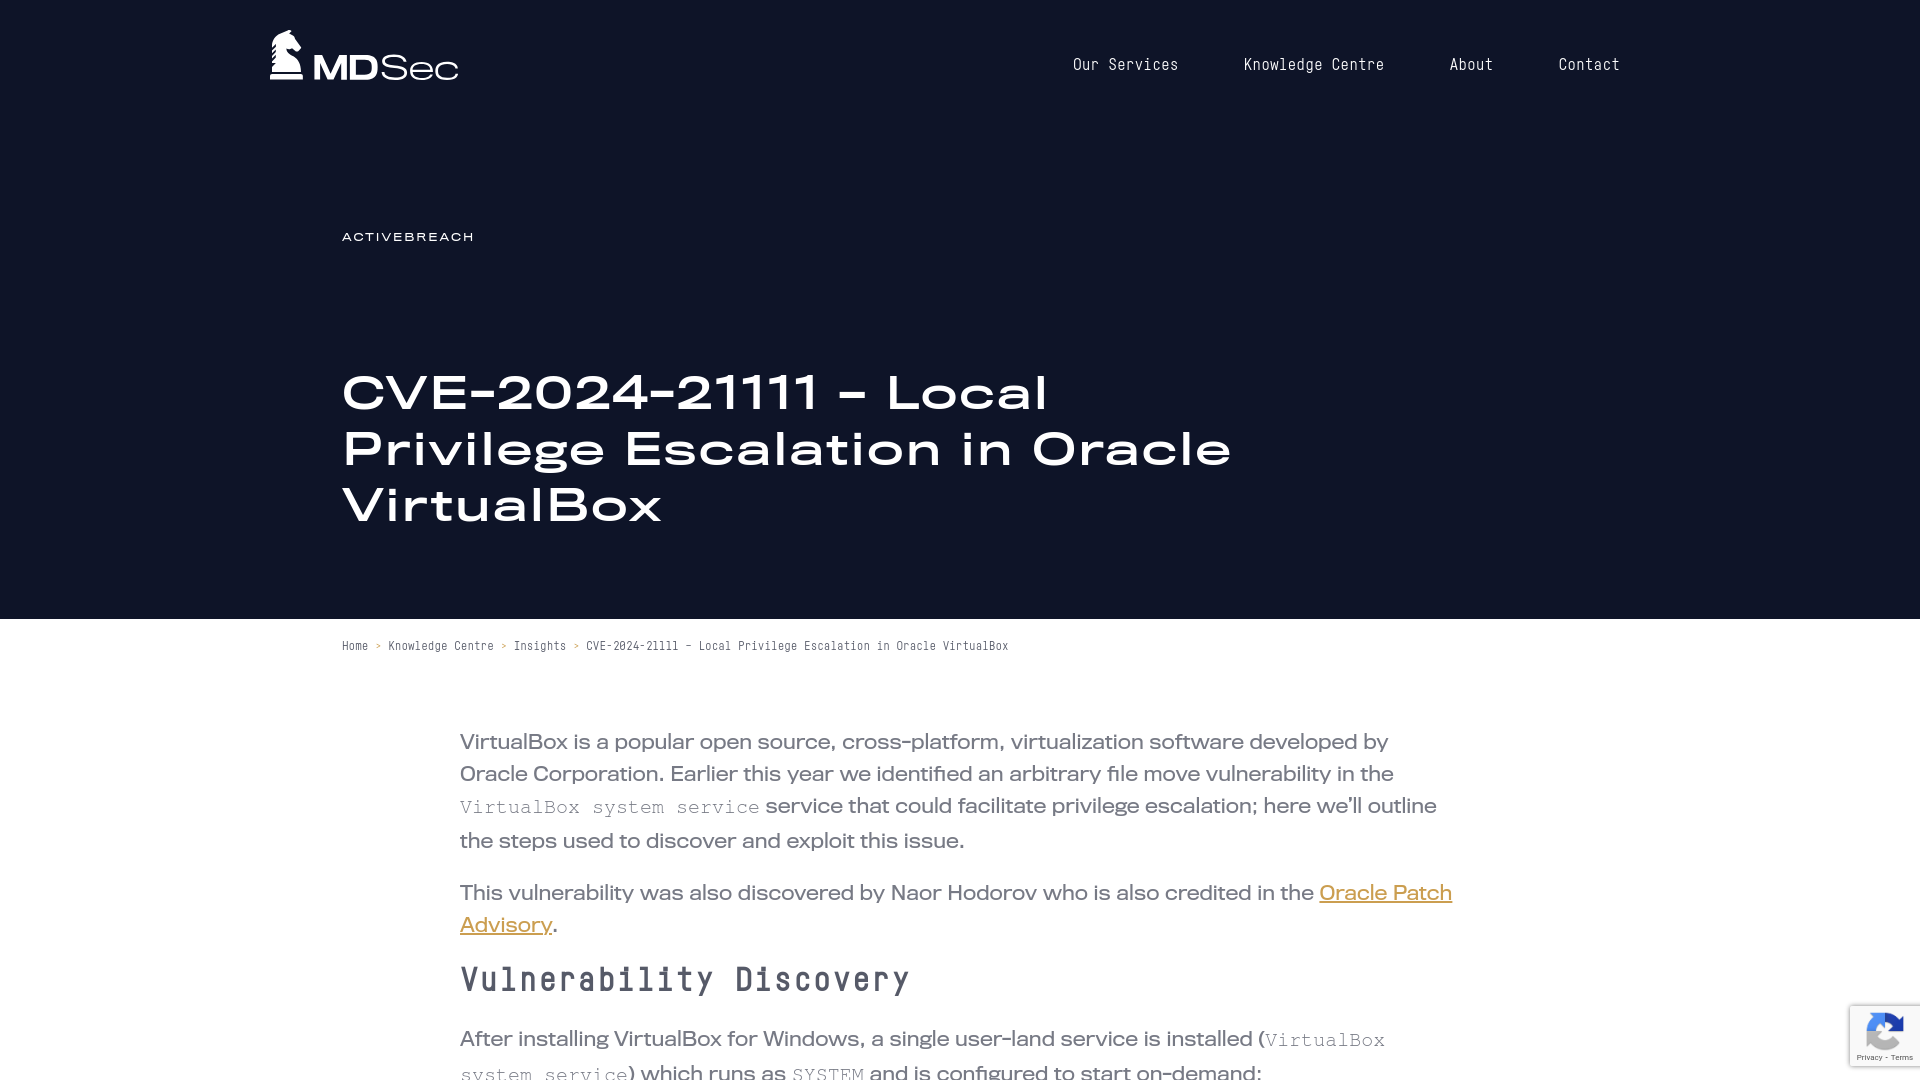Click the Home breadcrumb link

pyautogui.click(x=353, y=645)
